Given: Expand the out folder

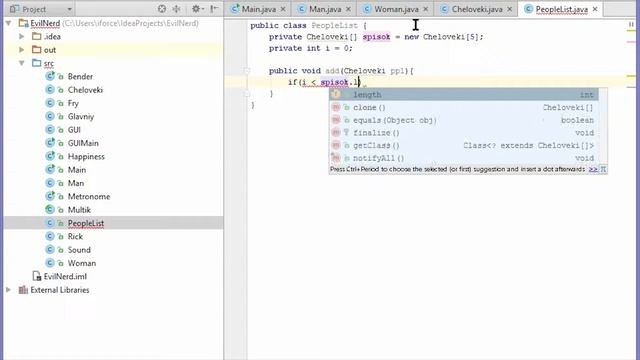Looking at the screenshot, I should 22,50.
